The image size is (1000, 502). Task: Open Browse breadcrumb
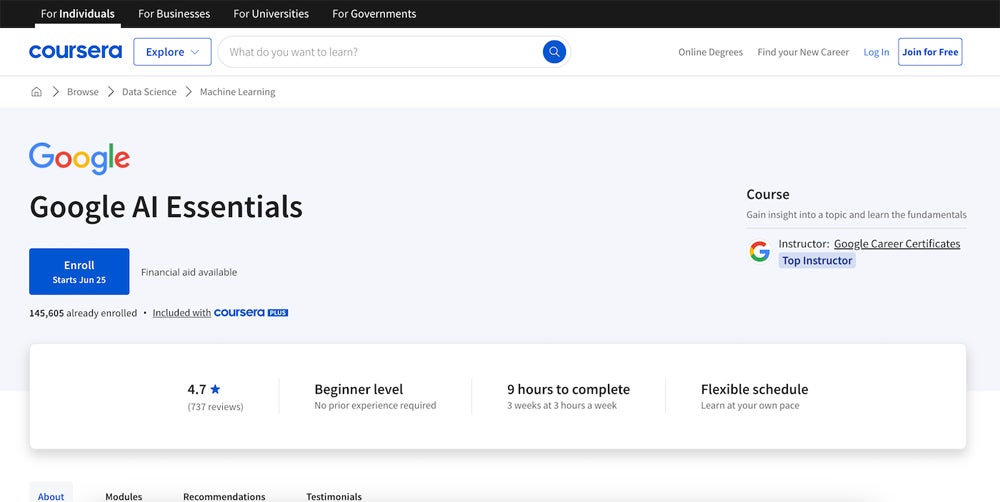click(x=83, y=92)
